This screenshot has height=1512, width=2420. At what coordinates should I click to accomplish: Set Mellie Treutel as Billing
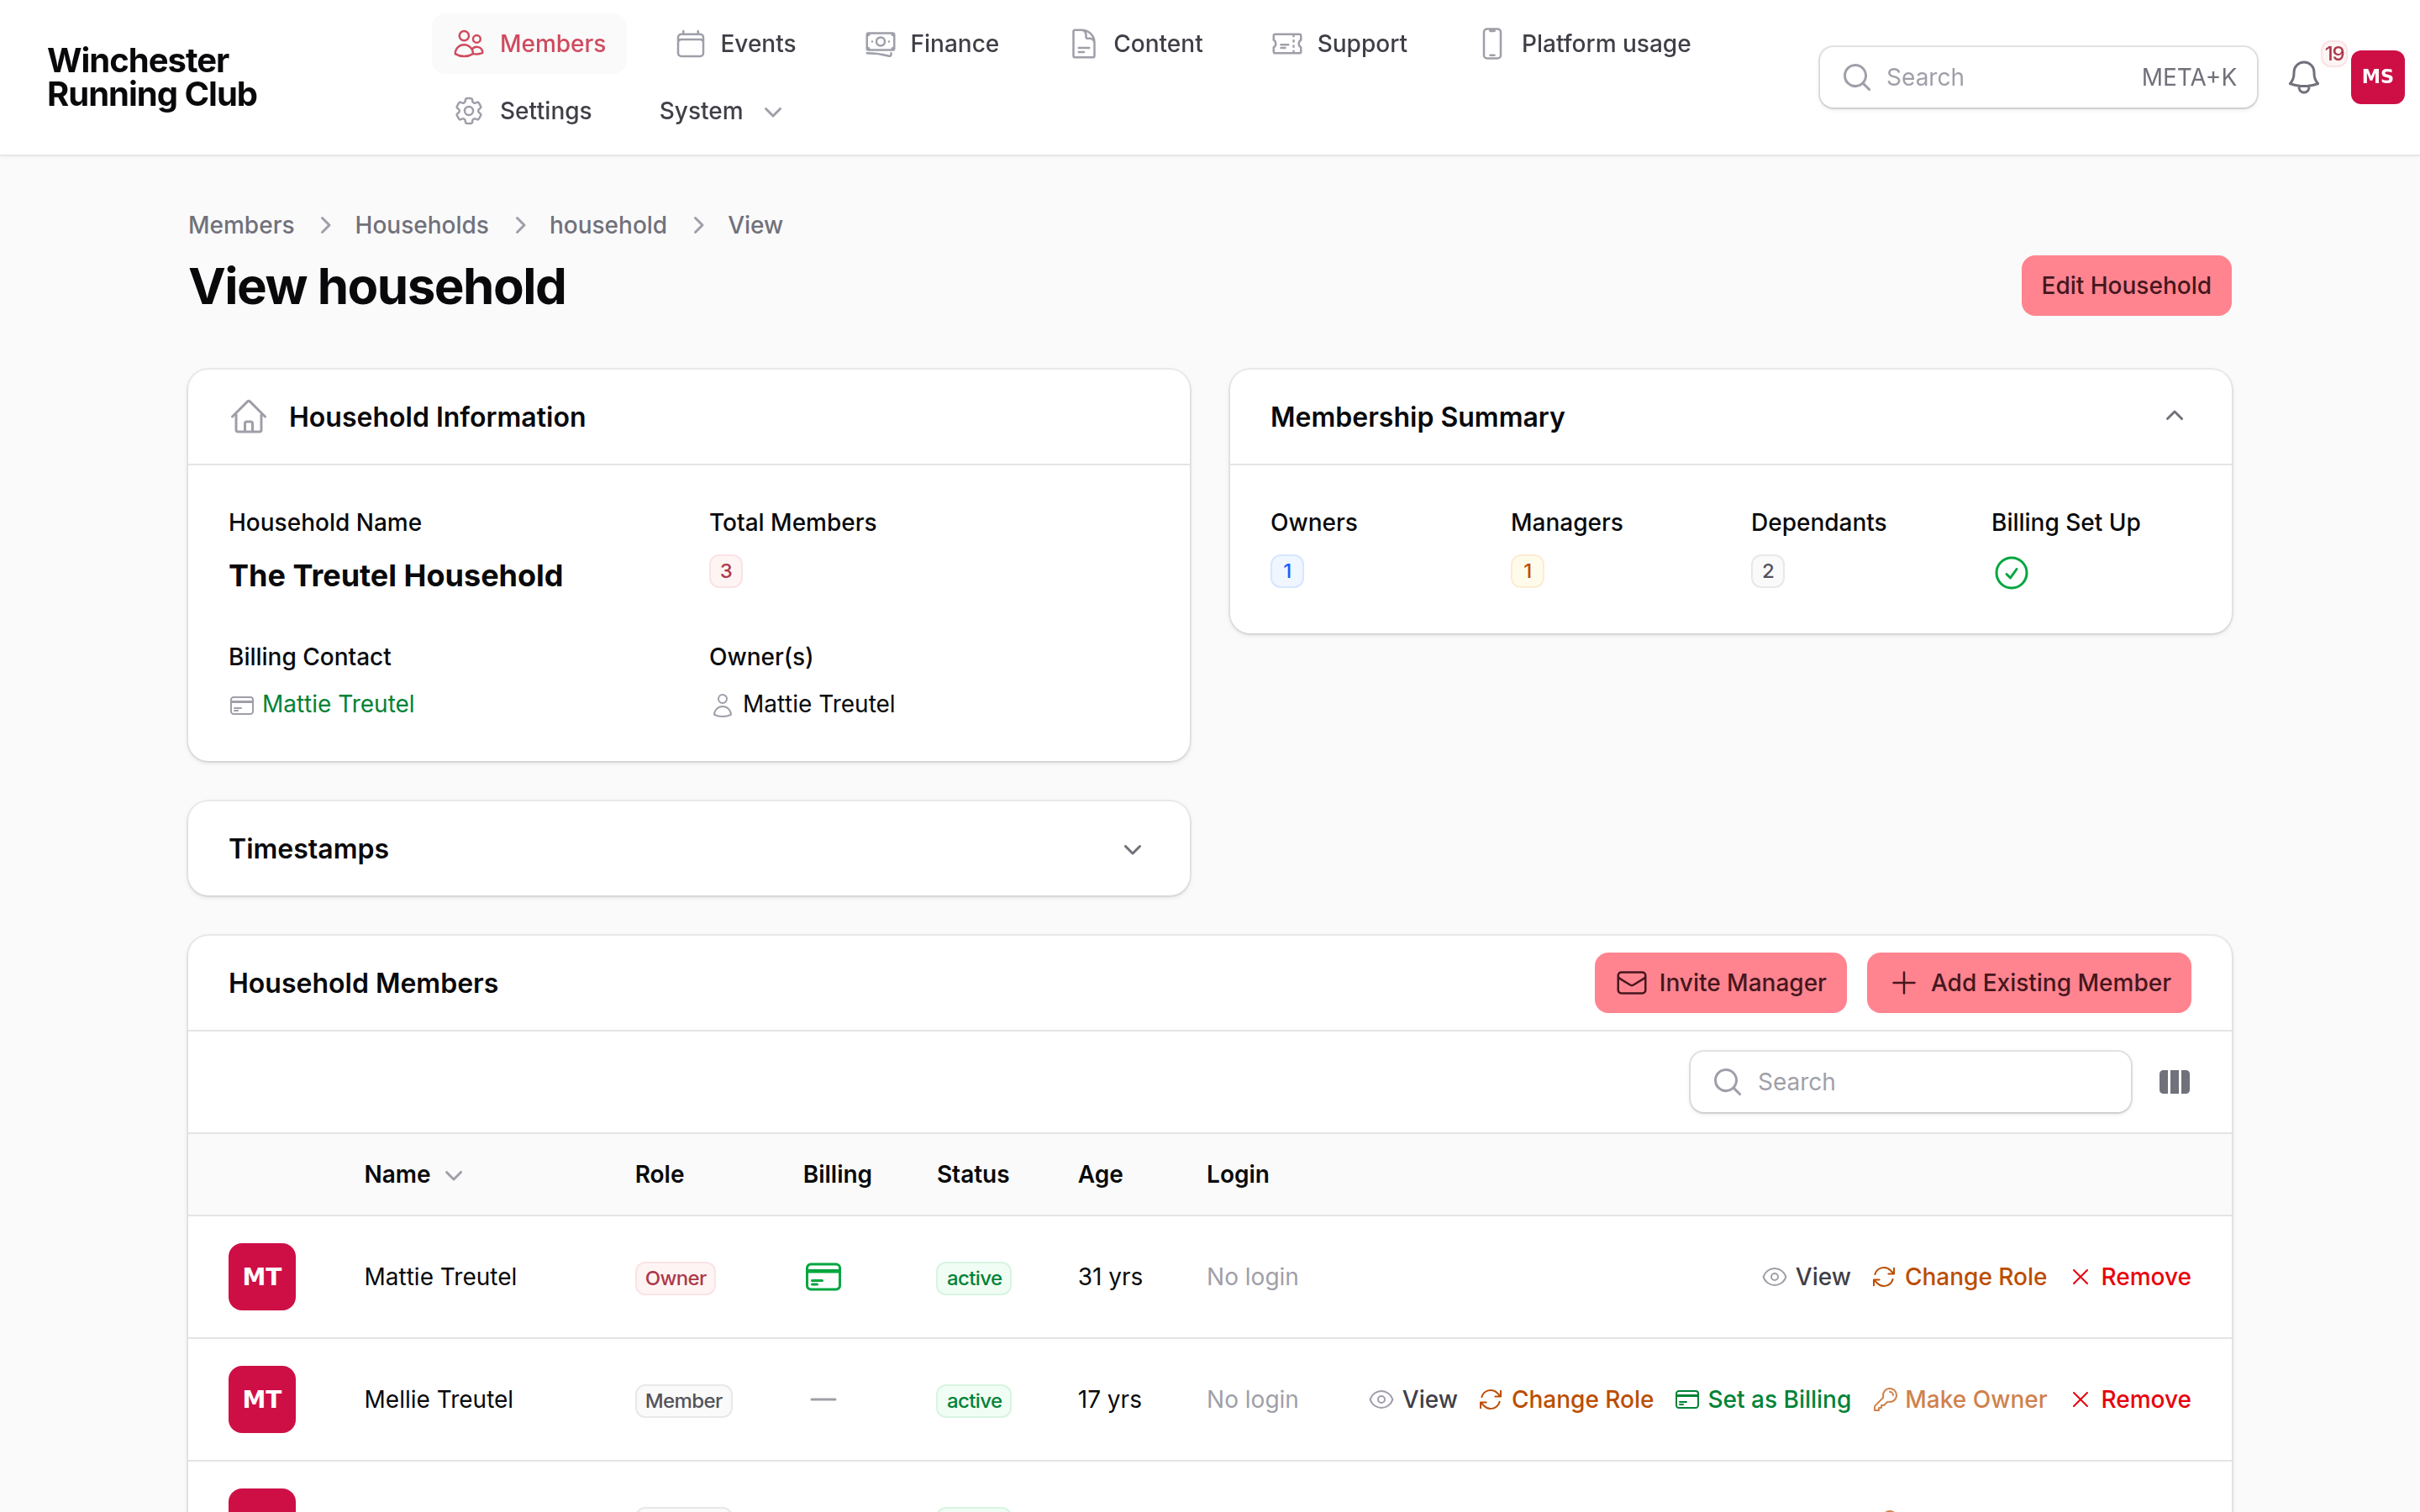click(1763, 1399)
